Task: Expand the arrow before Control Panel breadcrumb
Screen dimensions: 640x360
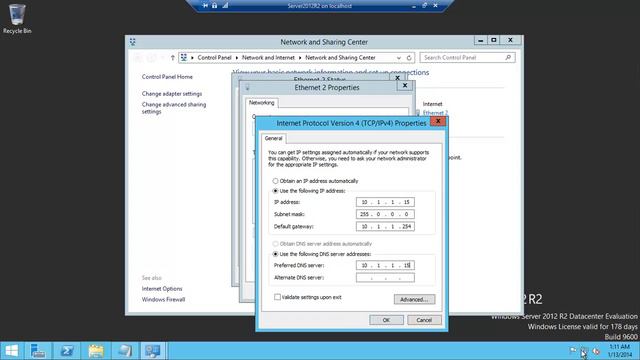Action: [x=192, y=58]
